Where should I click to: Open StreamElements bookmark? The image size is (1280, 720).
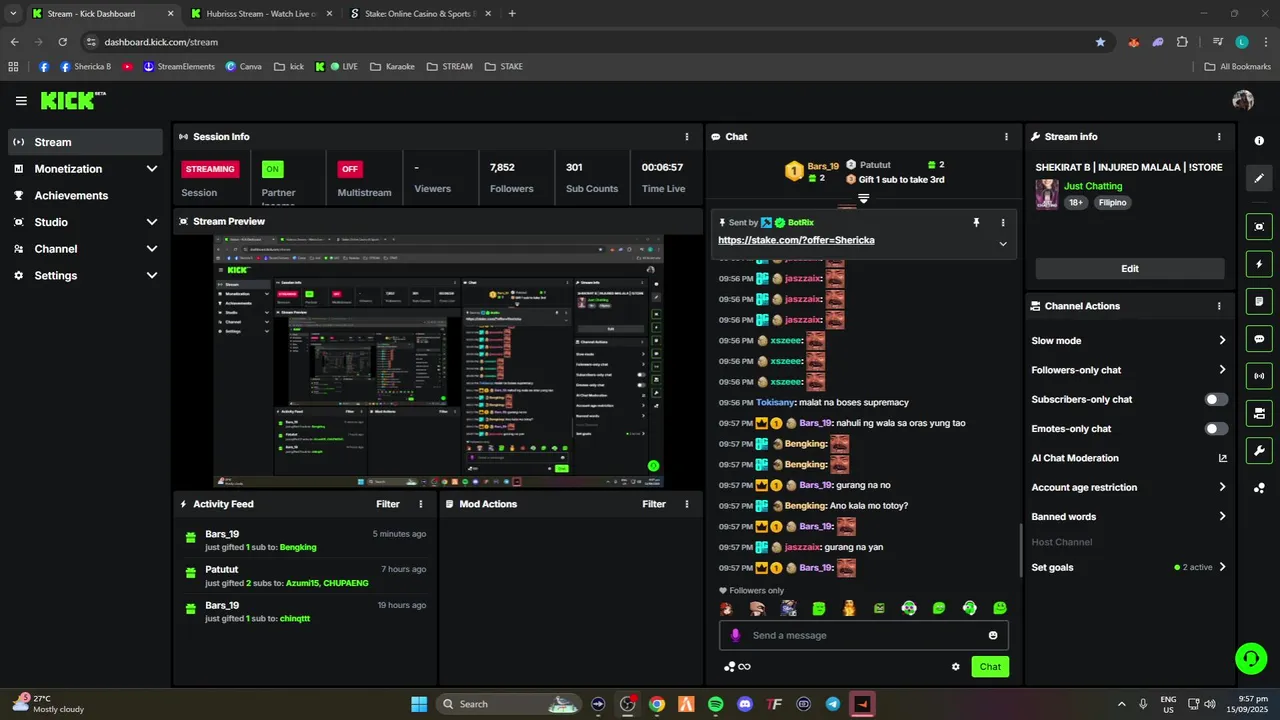pyautogui.click(x=179, y=67)
